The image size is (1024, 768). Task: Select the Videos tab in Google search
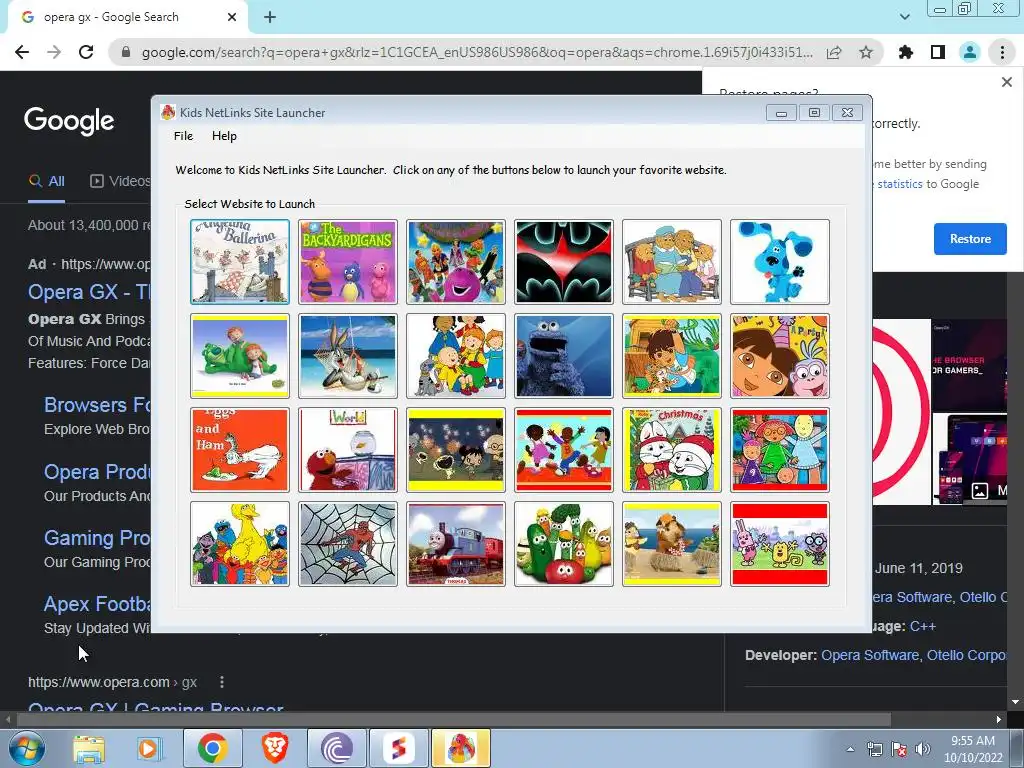click(x=120, y=182)
